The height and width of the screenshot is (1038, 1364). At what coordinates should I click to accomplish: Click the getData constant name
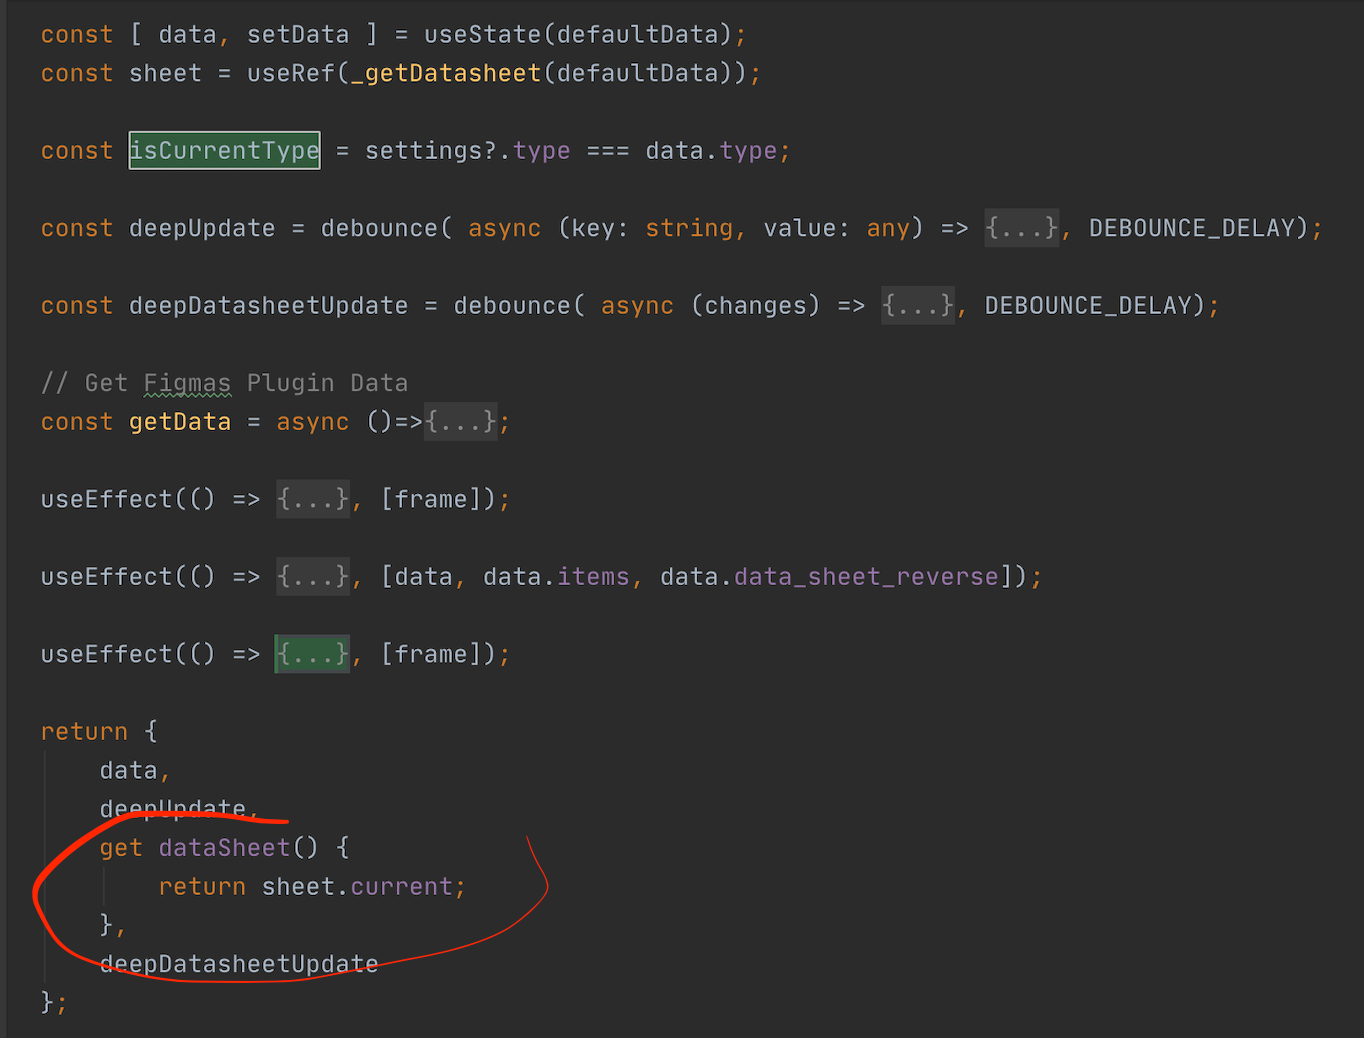point(180,421)
